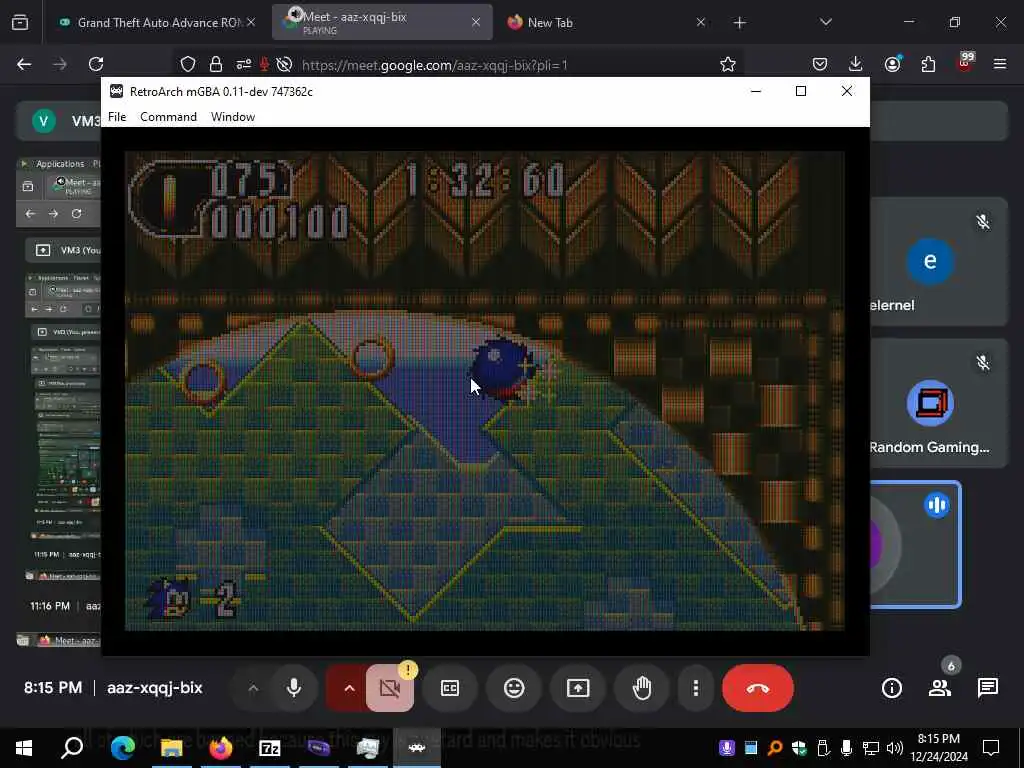Close the Meet tab
The height and width of the screenshot is (768, 1024).
(x=476, y=22)
